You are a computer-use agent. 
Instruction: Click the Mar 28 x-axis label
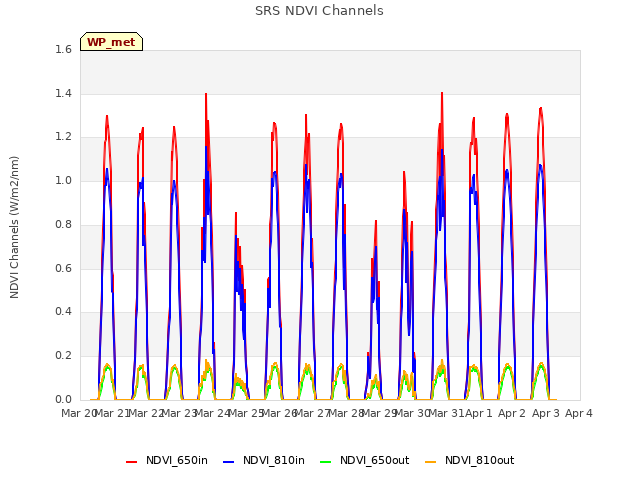[x=346, y=413]
